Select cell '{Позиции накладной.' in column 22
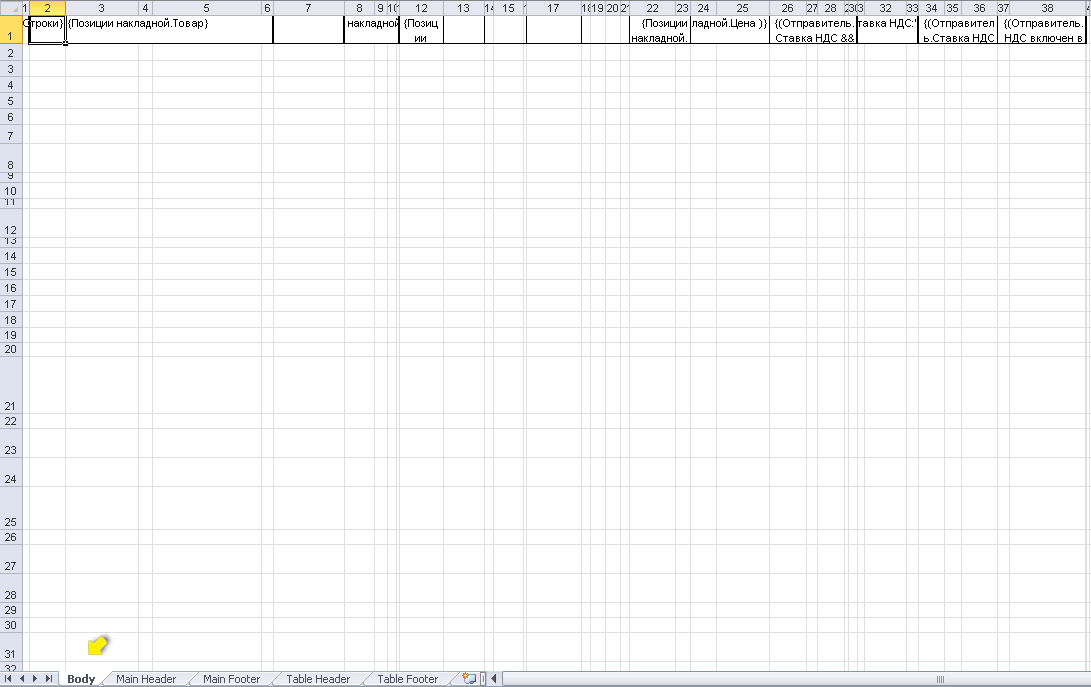Screen dimensions: 1091x687 coord(660,30)
